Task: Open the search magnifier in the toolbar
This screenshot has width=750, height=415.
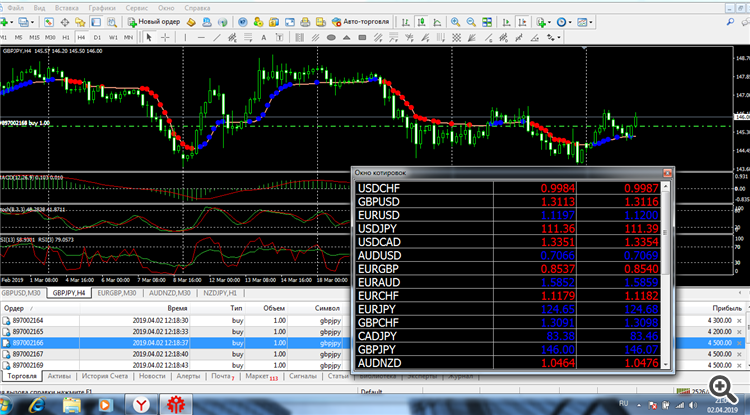Action: pyautogui.click(x=730, y=22)
